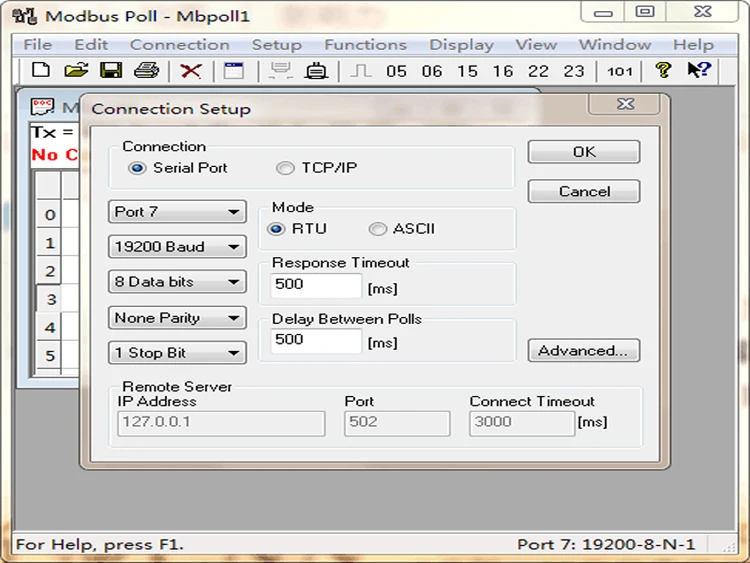
Task: Click the Response Timeout input field
Action: coord(316,285)
